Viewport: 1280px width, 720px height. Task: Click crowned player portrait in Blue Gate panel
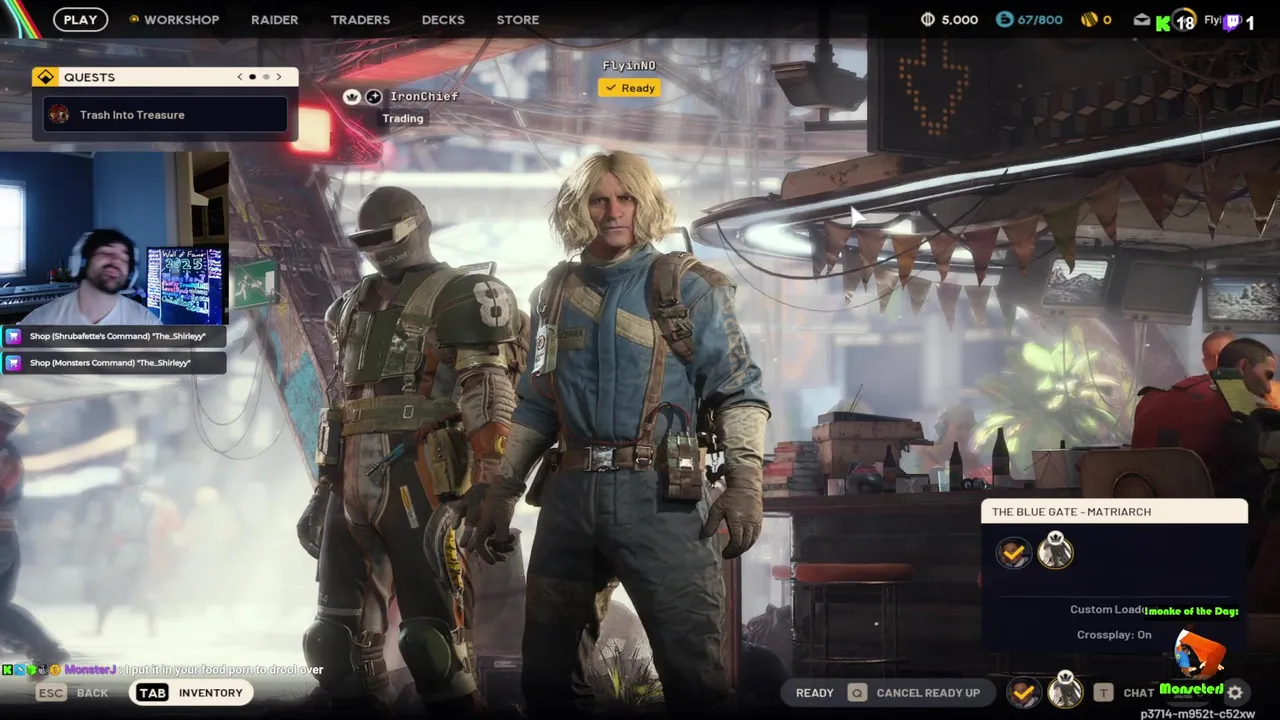pyautogui.click(x=1055, y=551)
